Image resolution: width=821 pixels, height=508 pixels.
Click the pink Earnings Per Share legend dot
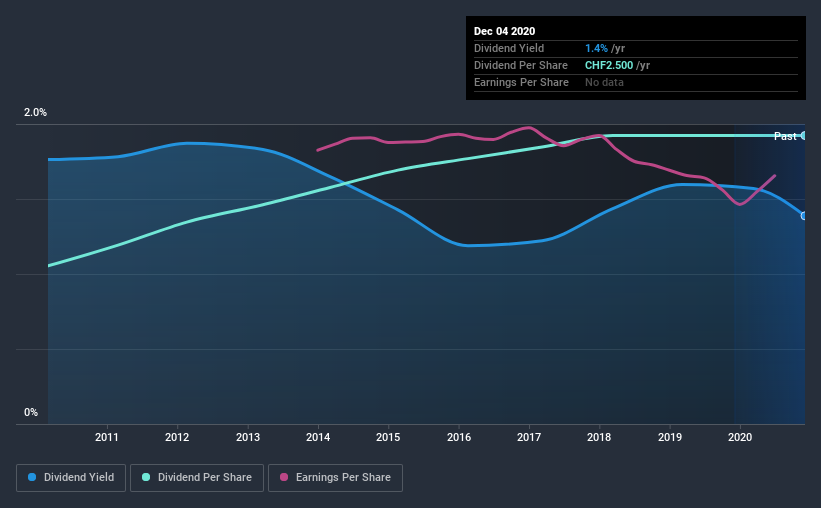[x=284, y=477]
